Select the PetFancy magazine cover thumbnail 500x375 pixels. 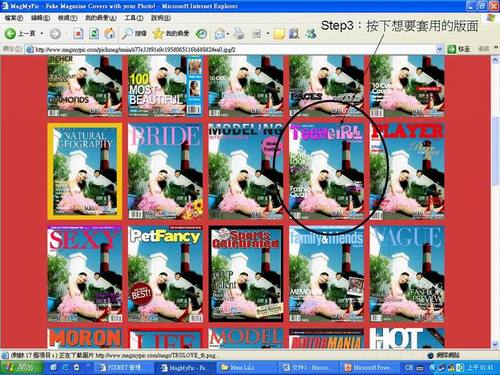click(x=165, y=274)
